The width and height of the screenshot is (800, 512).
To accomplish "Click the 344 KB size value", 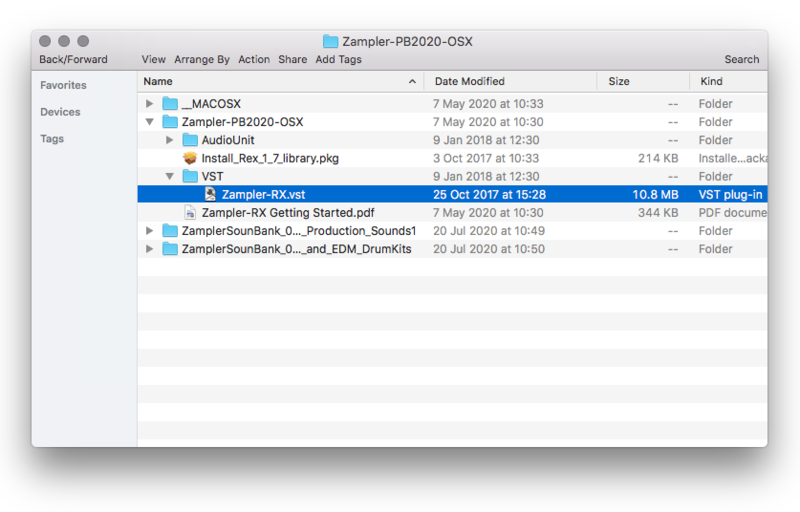I will pos(658,213).
